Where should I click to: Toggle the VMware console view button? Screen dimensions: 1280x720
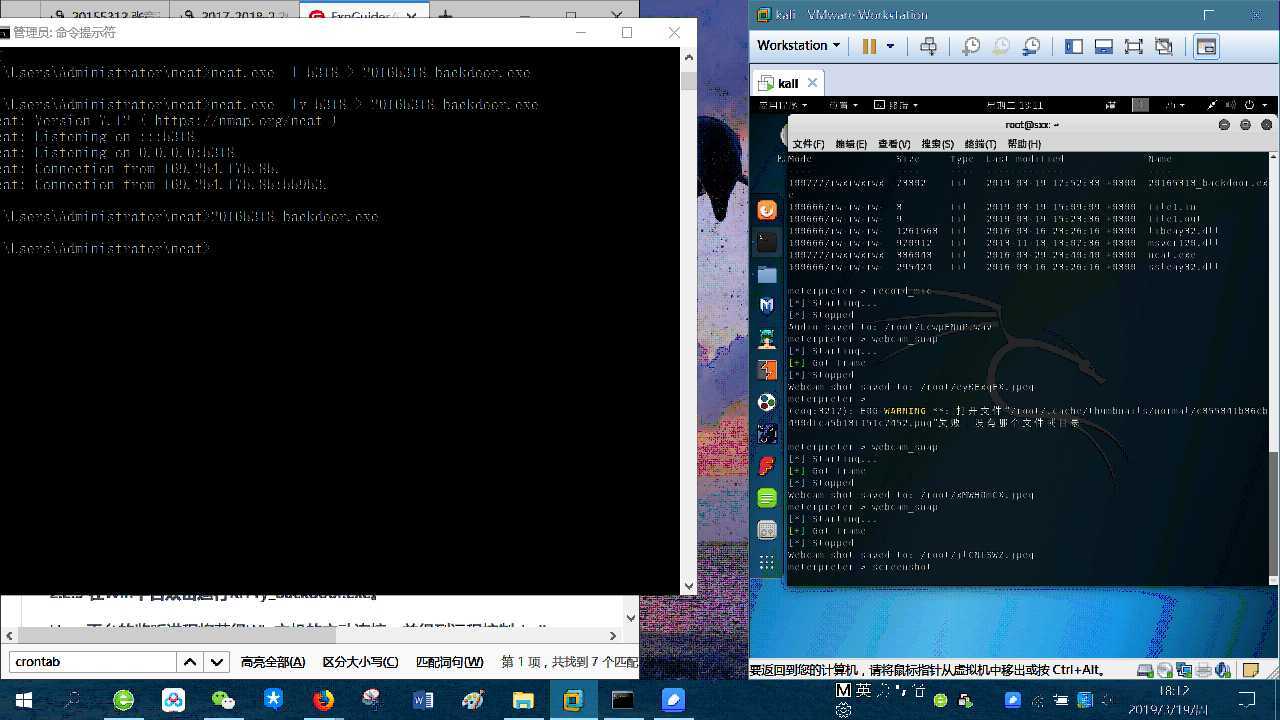tap(1206, 46)
